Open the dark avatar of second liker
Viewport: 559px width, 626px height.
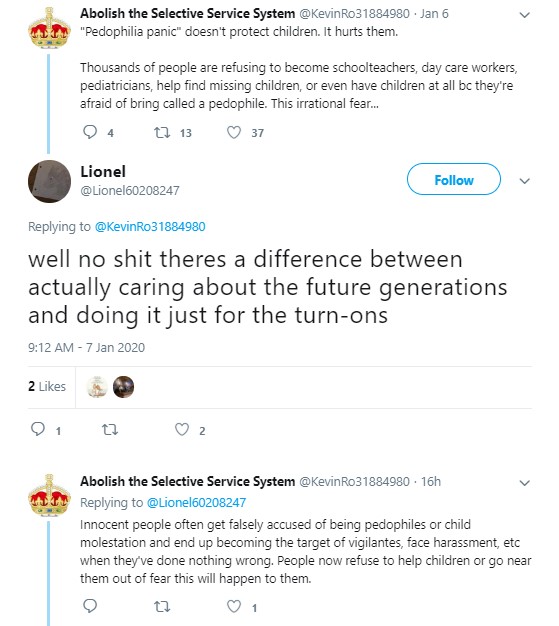(123, 387)
